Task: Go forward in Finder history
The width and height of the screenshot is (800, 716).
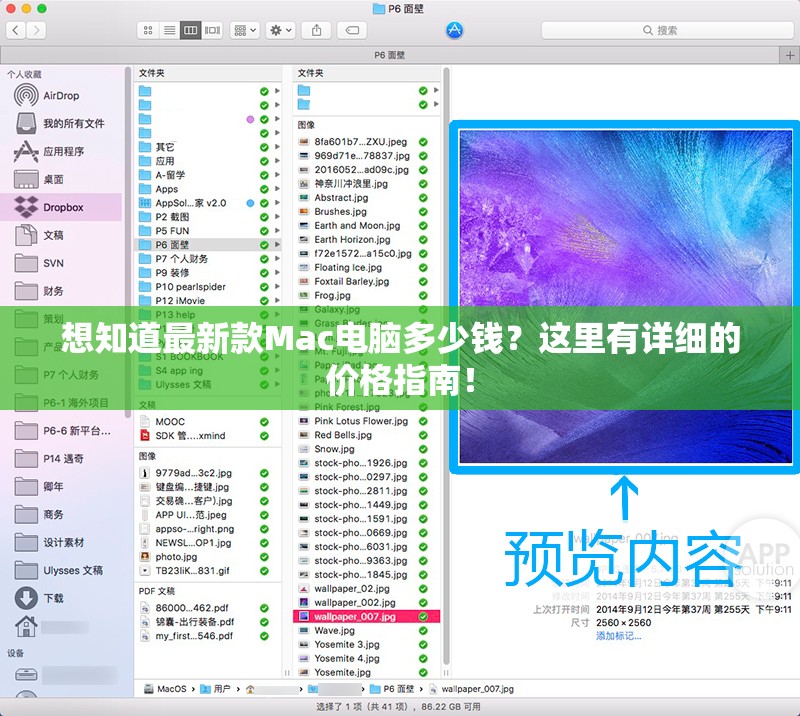Action: pyautogui.click(x=36, y=31)
